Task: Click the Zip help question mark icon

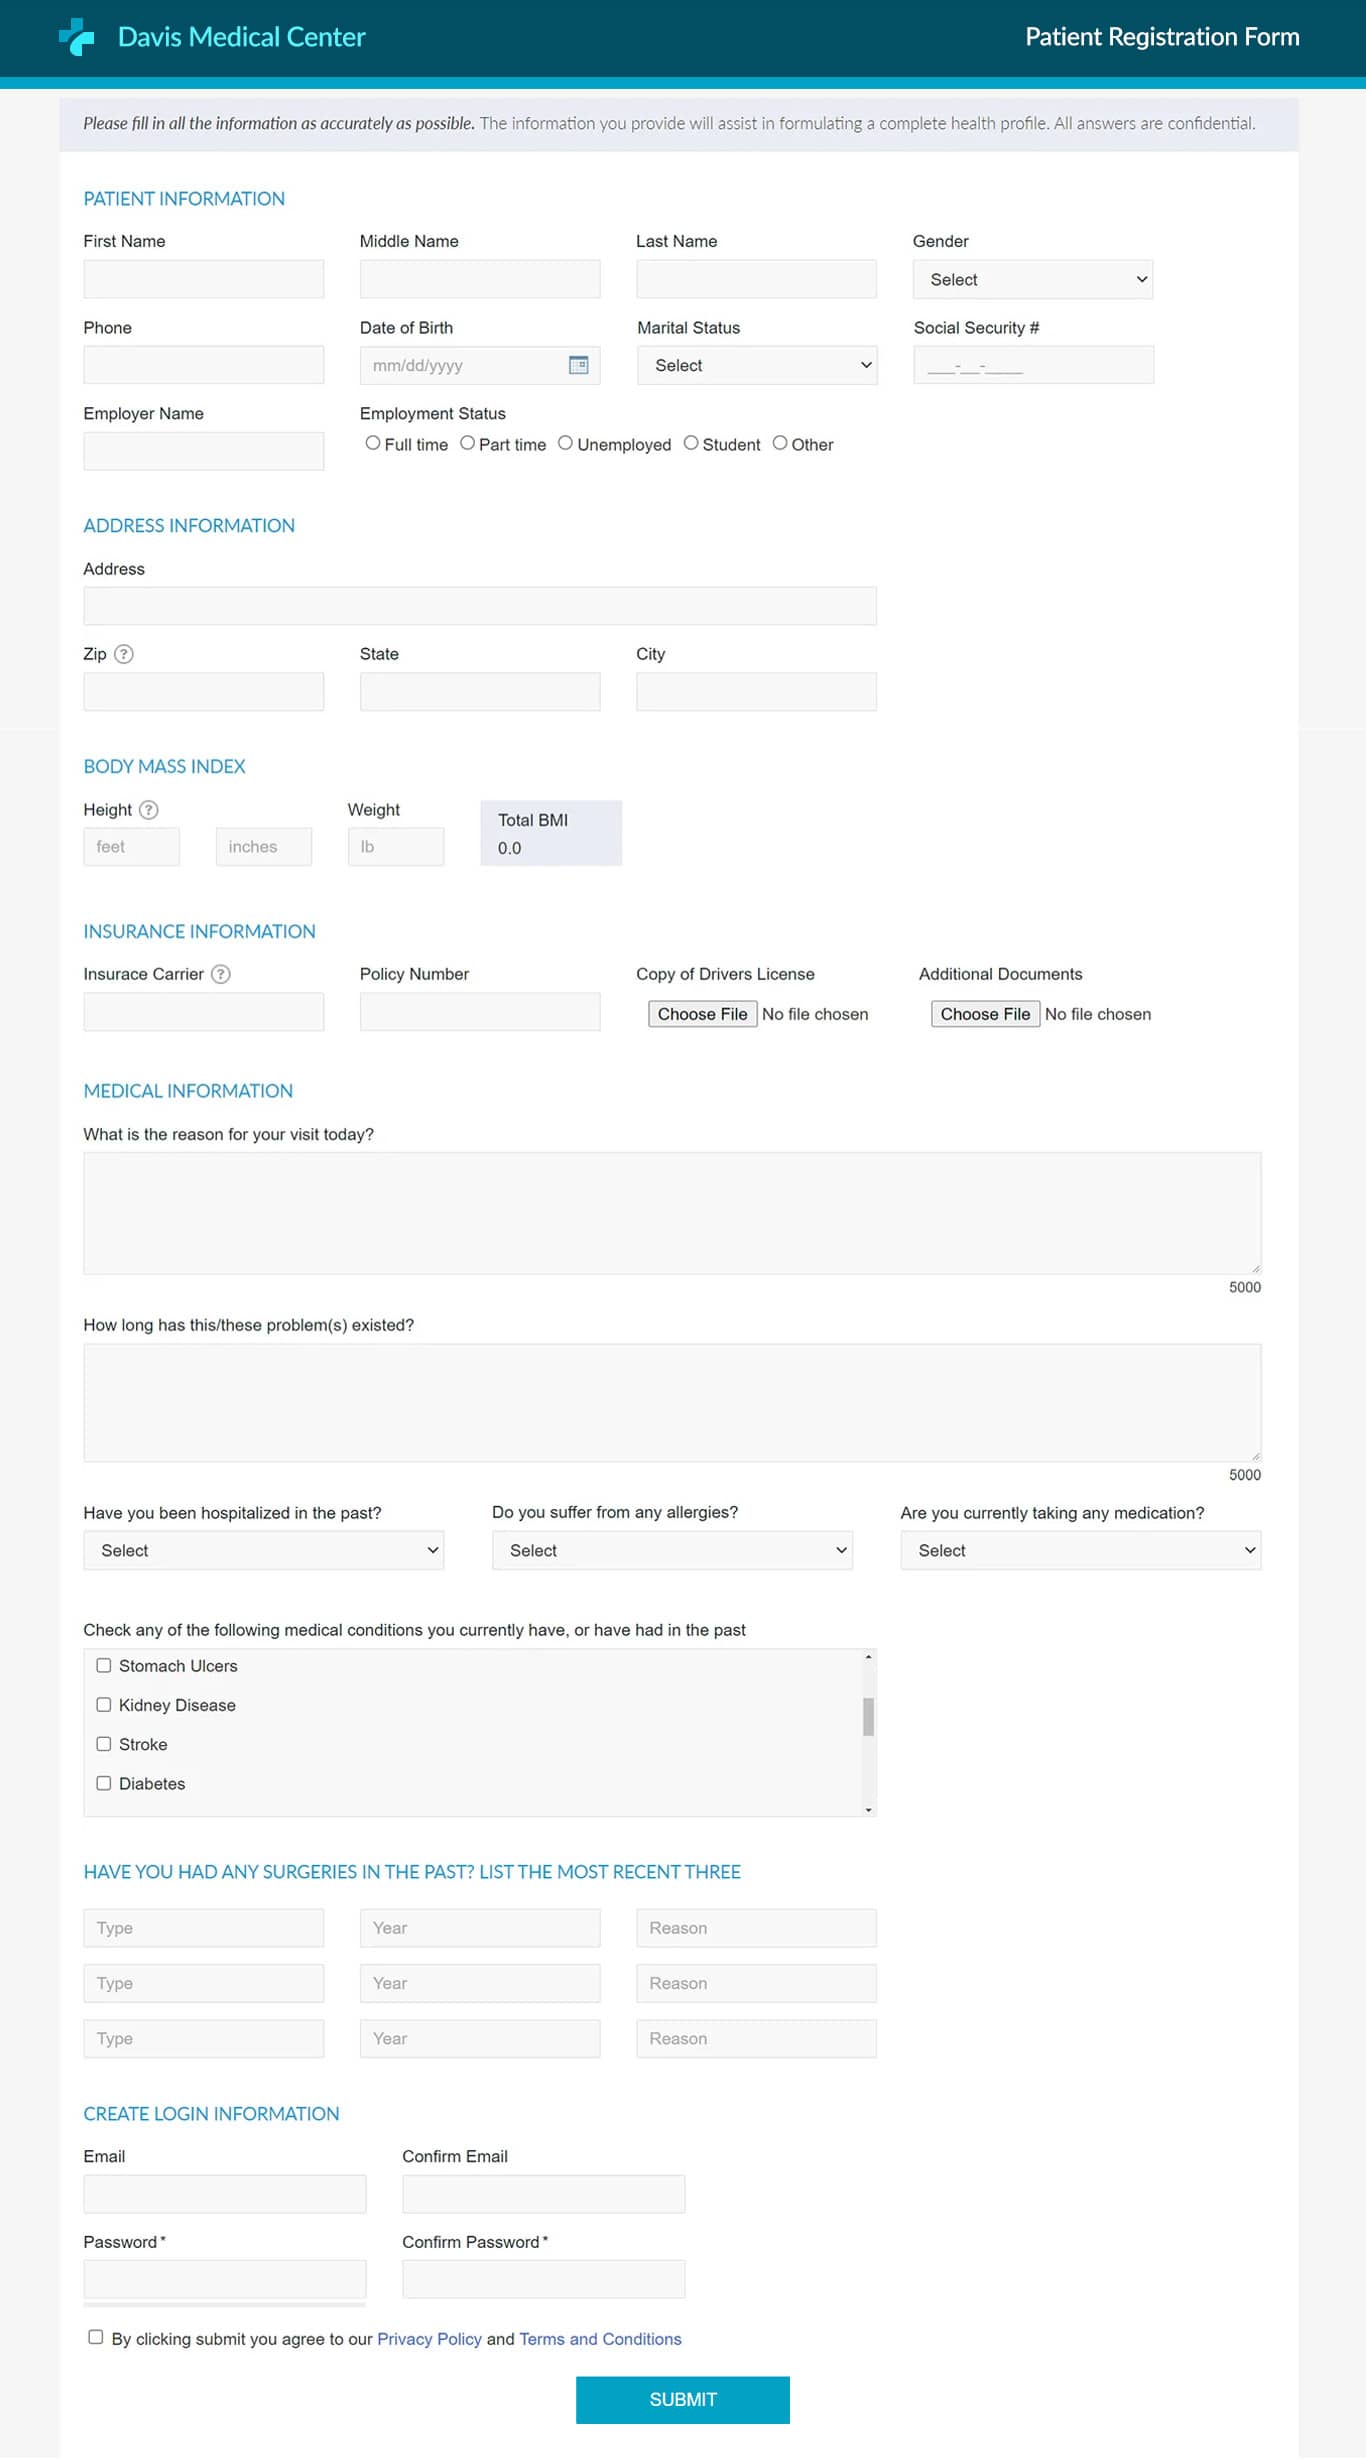Action: tap(124, 654)
